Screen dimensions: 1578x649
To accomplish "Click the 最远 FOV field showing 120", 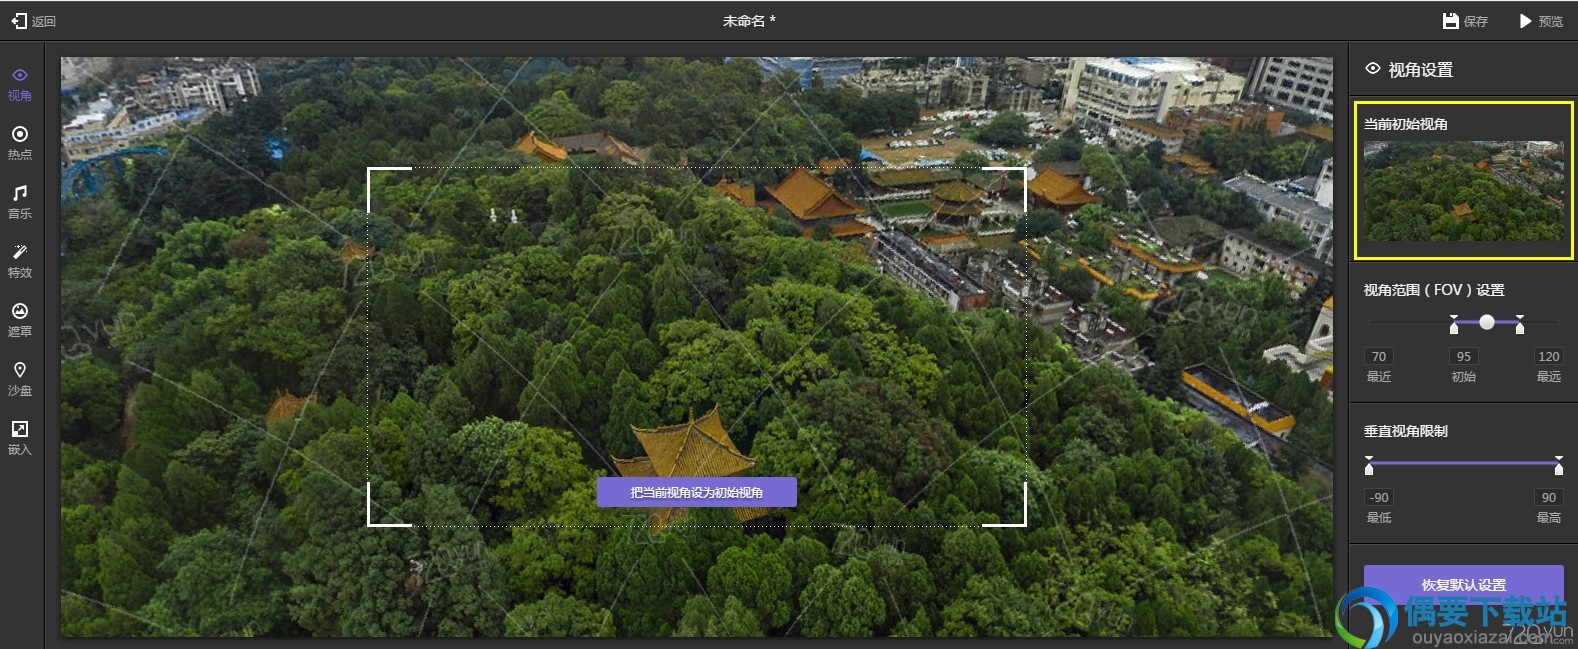I will tap(1549, 357).
